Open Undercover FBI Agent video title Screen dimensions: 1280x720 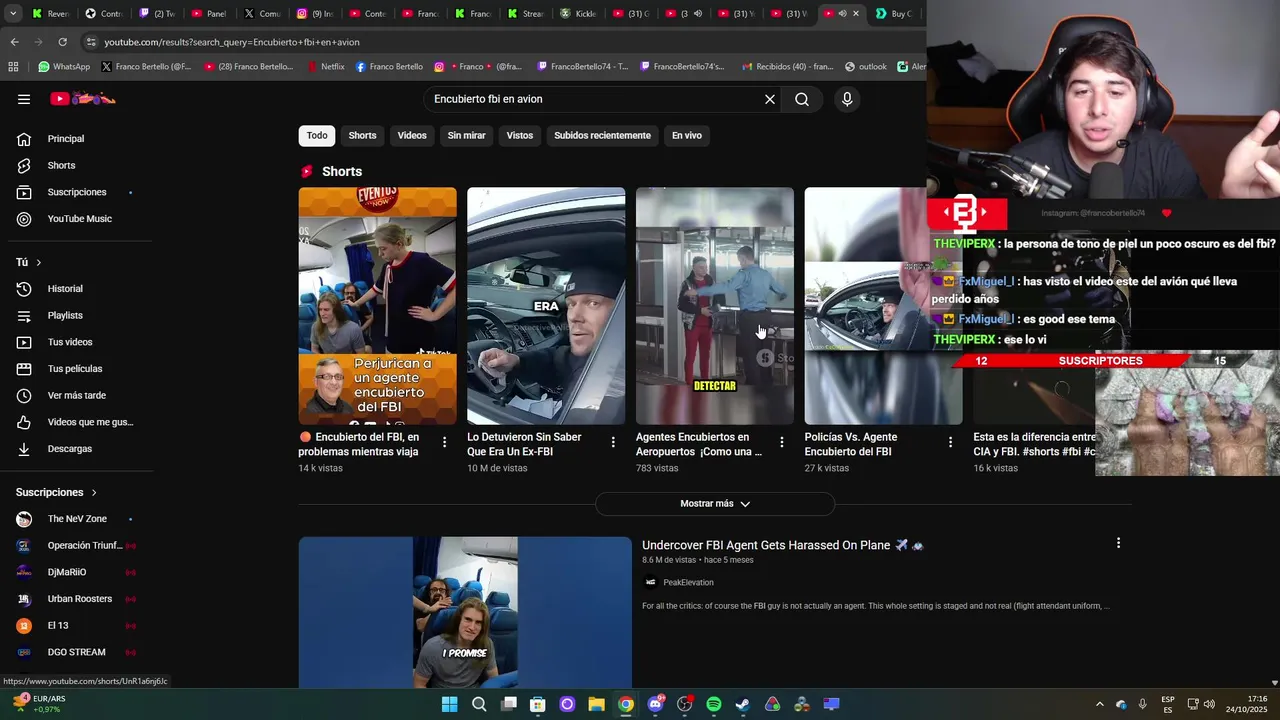[x=782, y=545]
